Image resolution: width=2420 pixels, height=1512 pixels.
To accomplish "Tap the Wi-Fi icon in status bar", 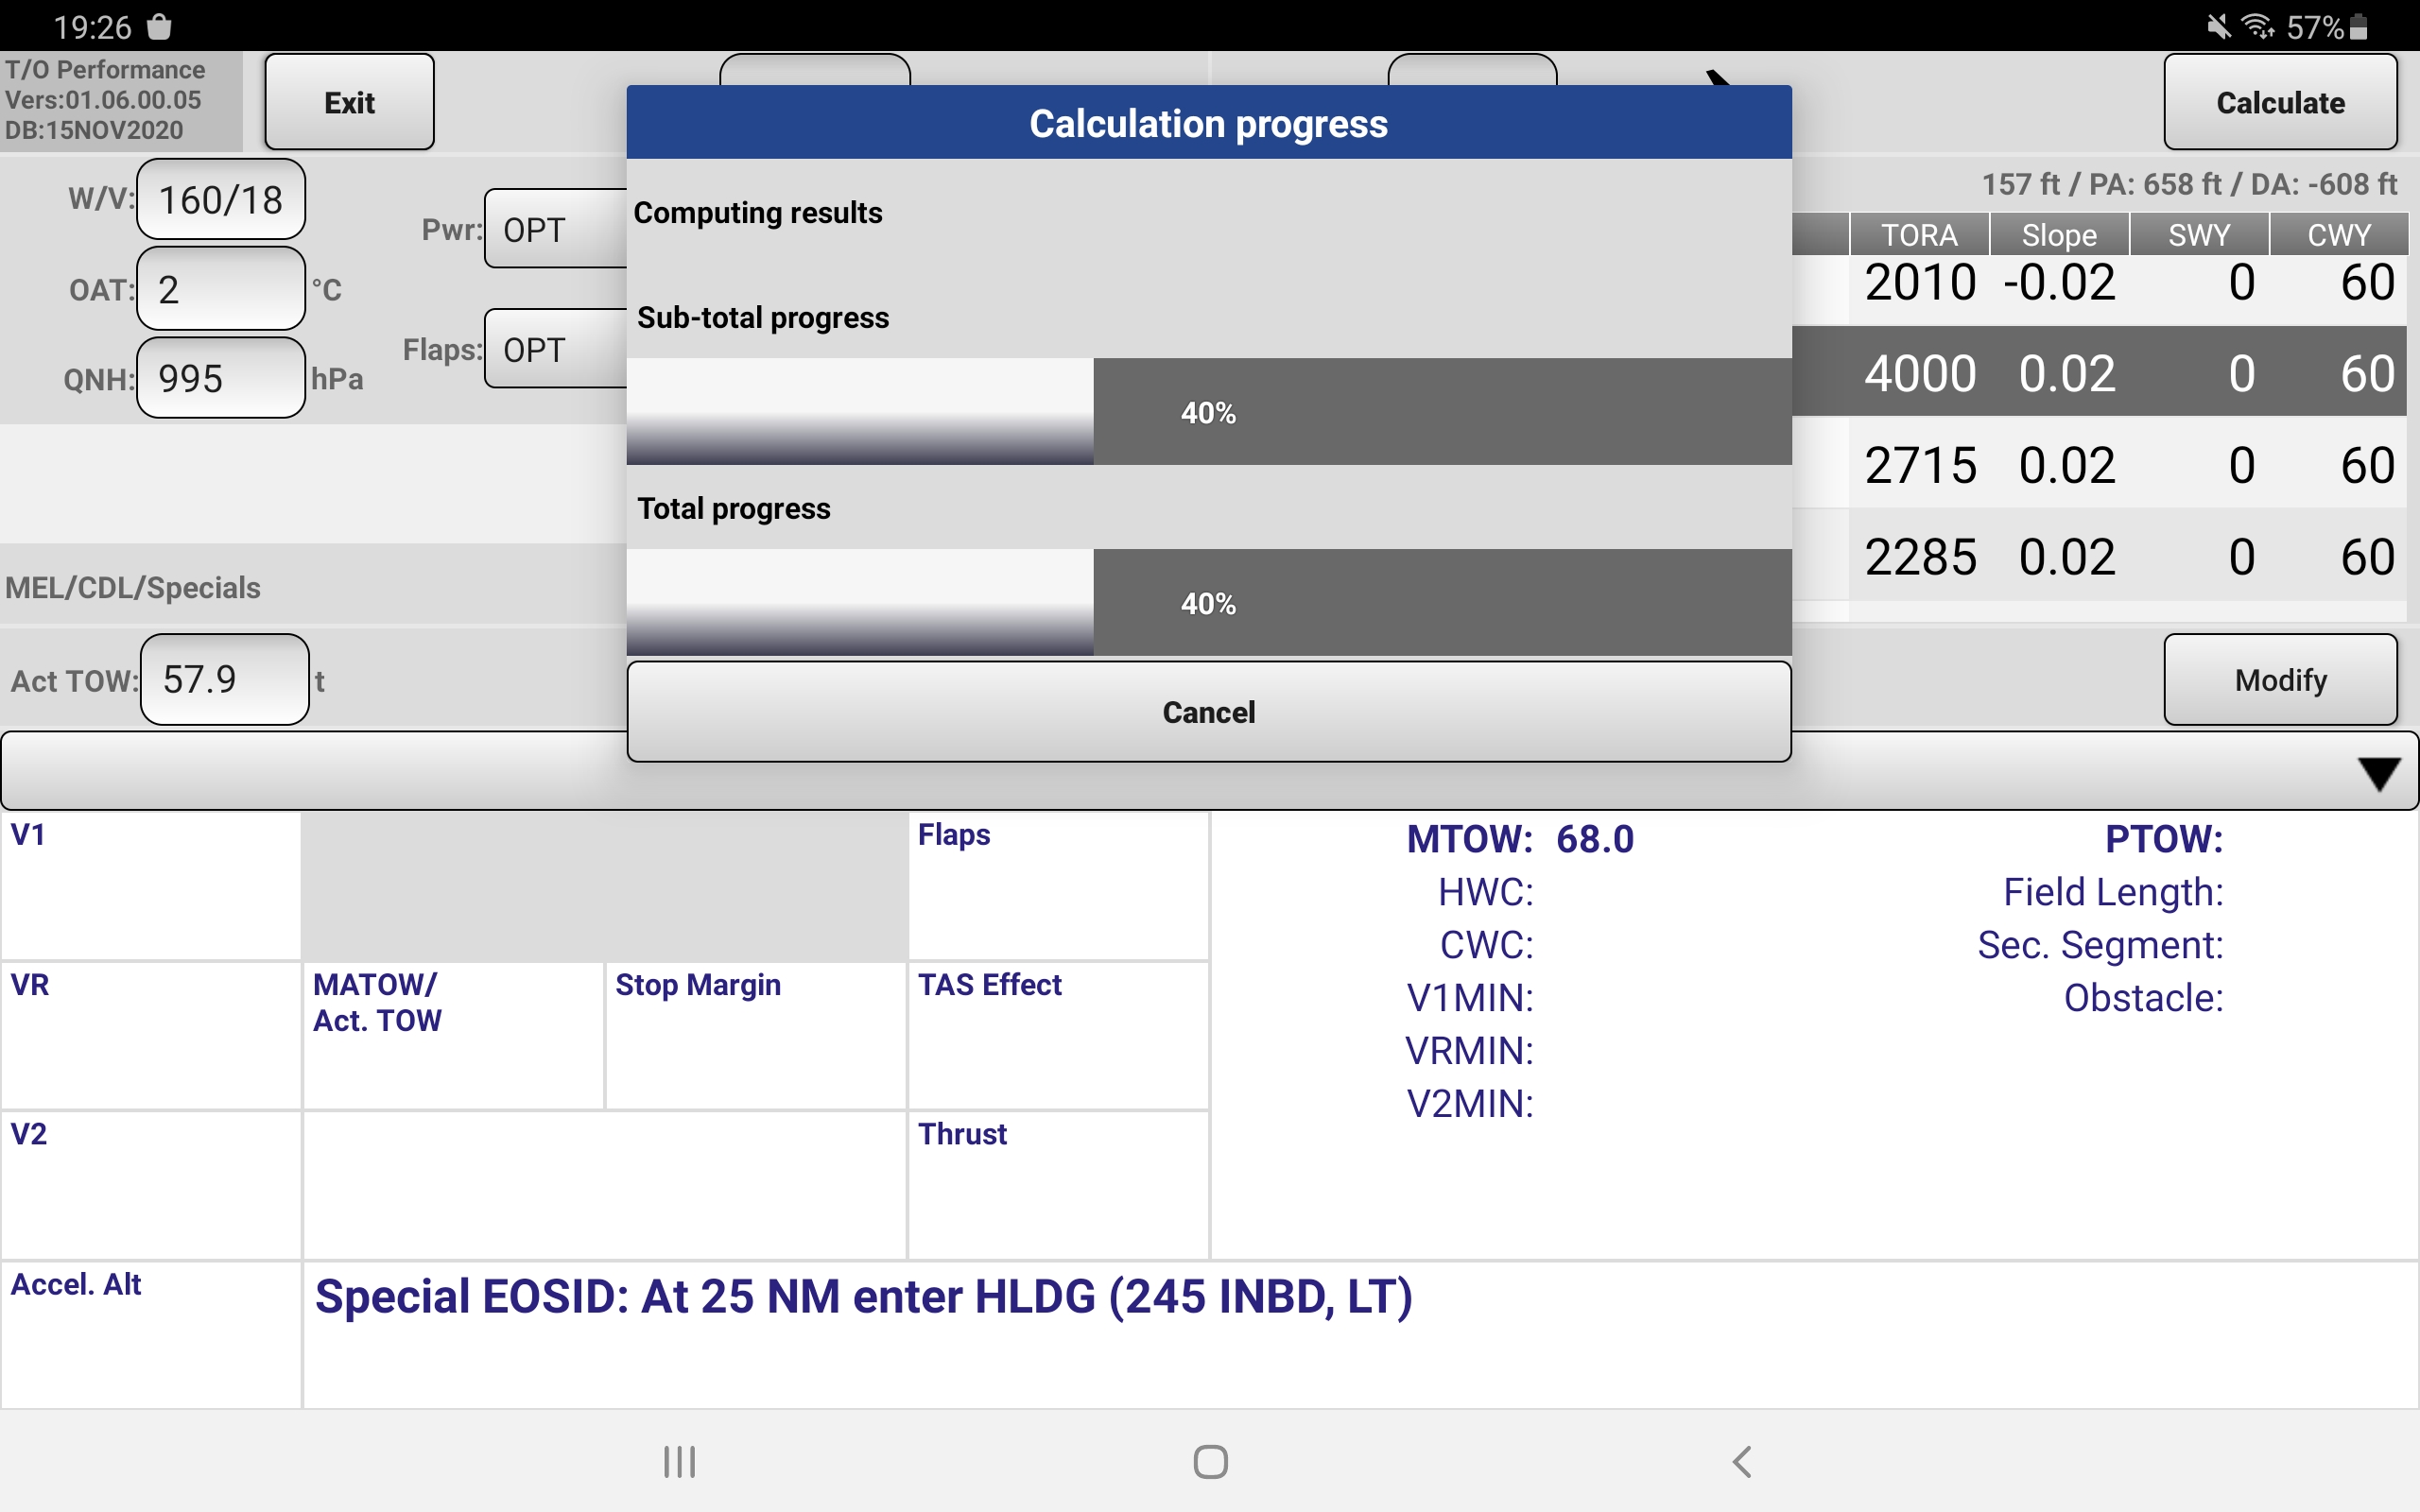I will [2258, 26].
